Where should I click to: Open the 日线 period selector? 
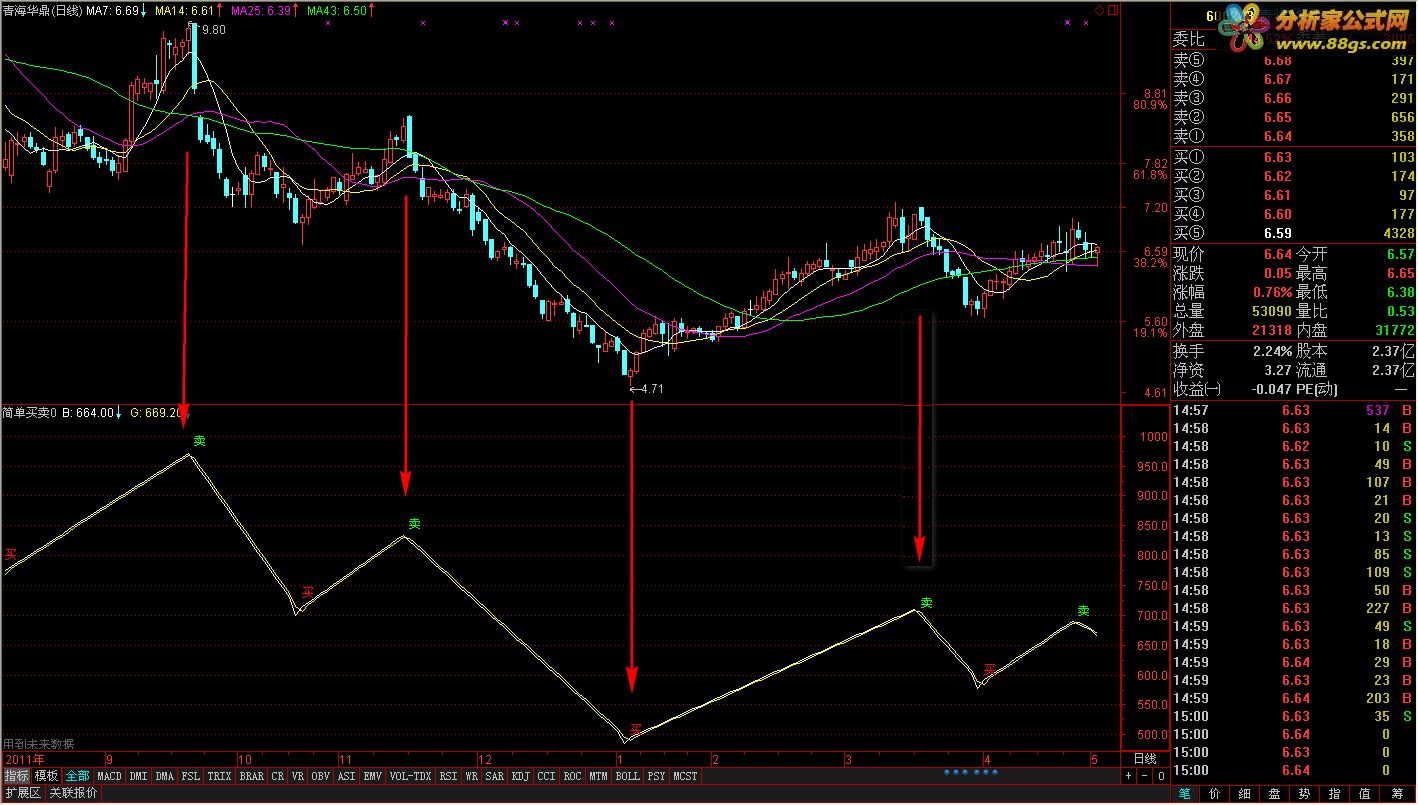[1144, 759]
